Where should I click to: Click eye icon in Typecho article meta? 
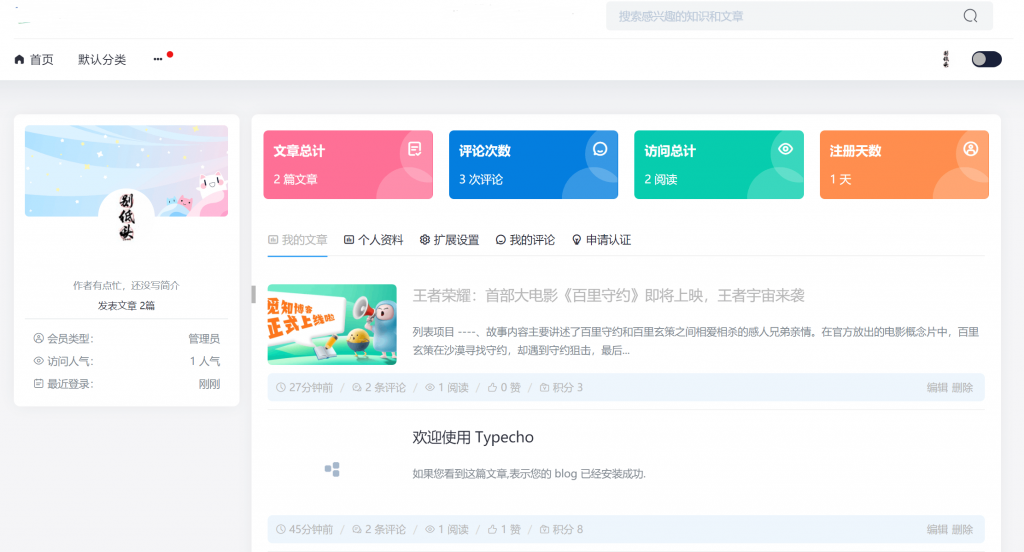pos(430,529)
